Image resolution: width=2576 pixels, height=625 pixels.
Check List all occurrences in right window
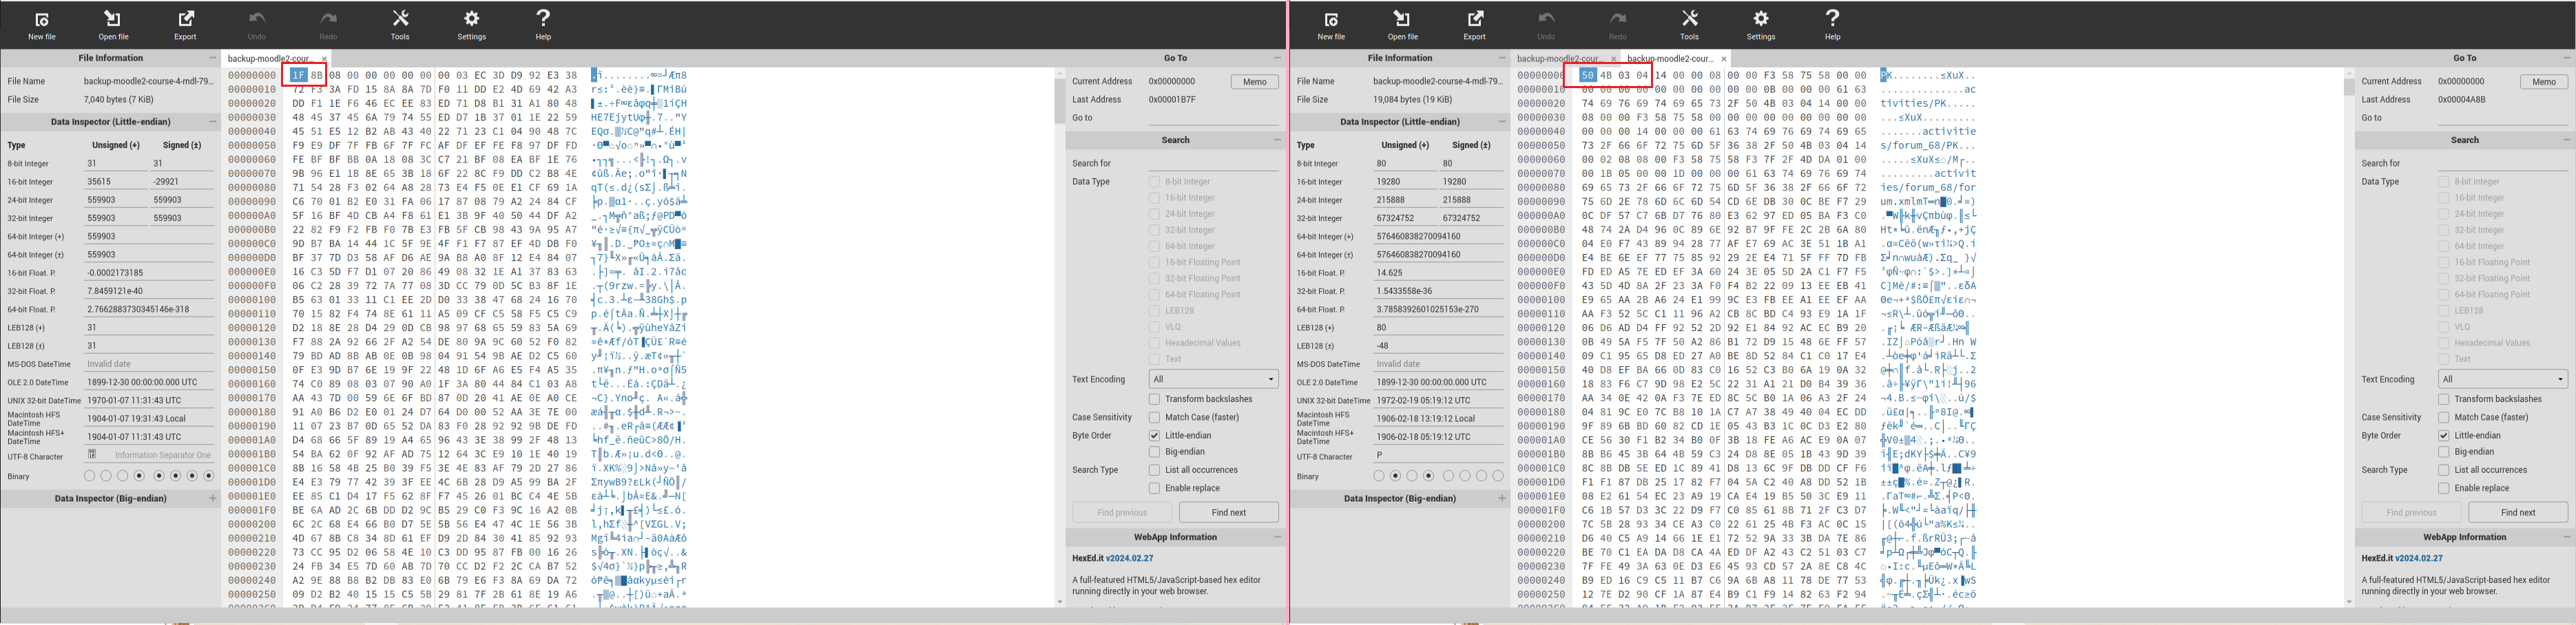(x=2443, y=470)
